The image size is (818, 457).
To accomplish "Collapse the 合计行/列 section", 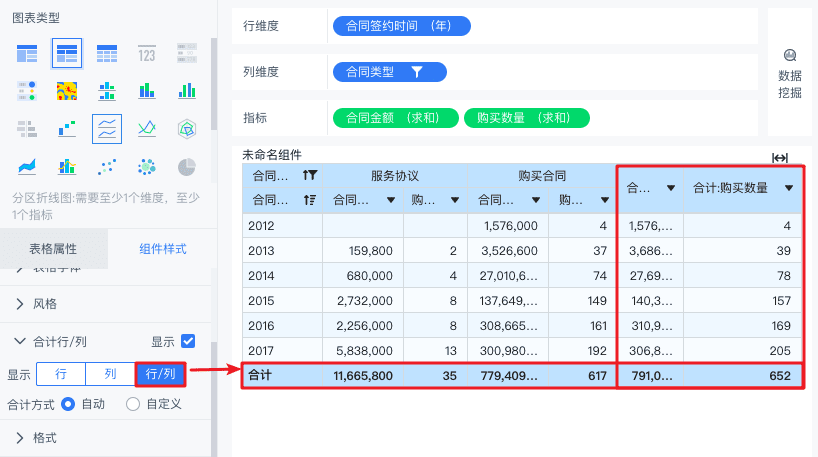I will [x=20, y=341].
